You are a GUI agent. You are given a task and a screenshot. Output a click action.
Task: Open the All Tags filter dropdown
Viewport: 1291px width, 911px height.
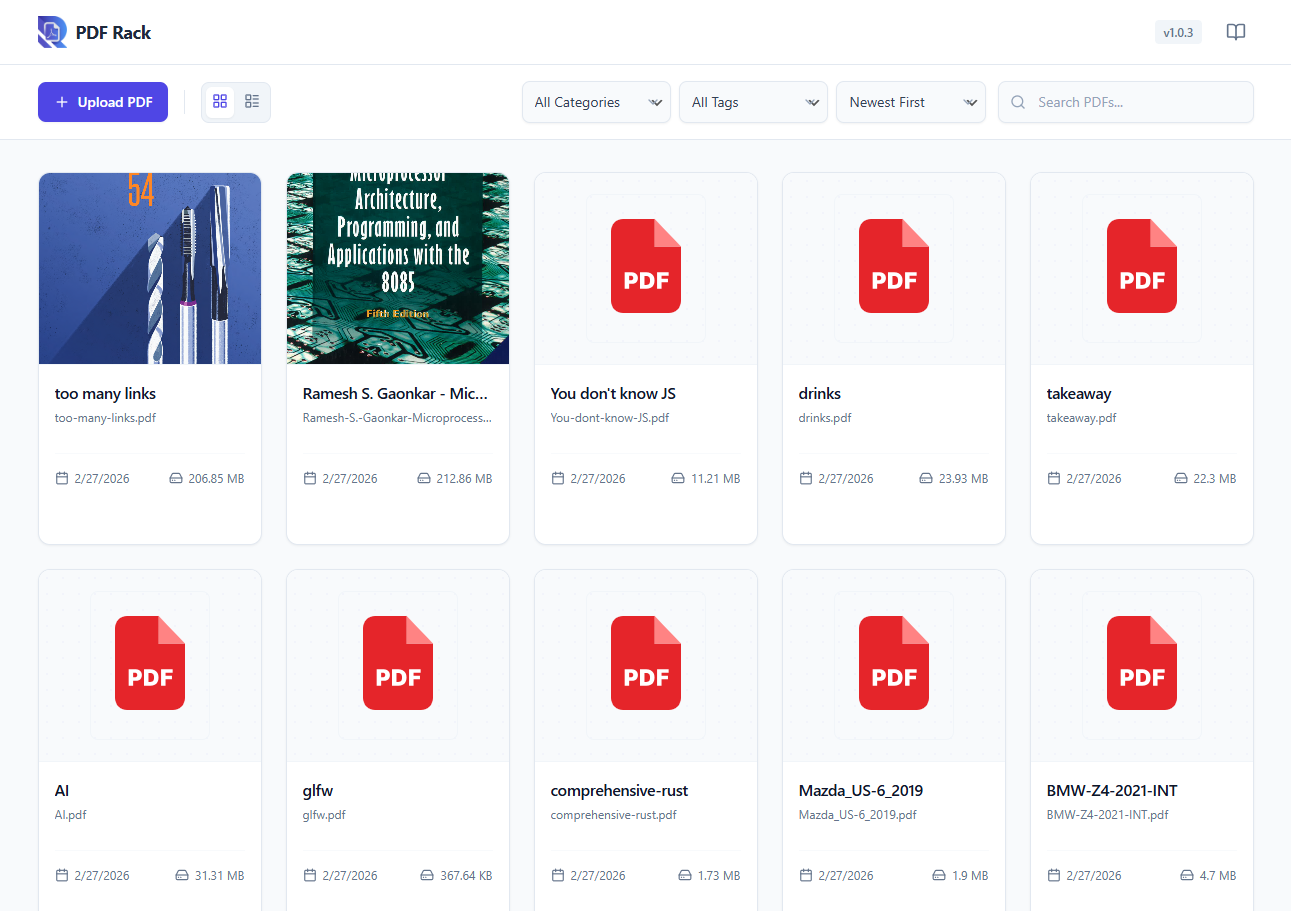(753, 102)
